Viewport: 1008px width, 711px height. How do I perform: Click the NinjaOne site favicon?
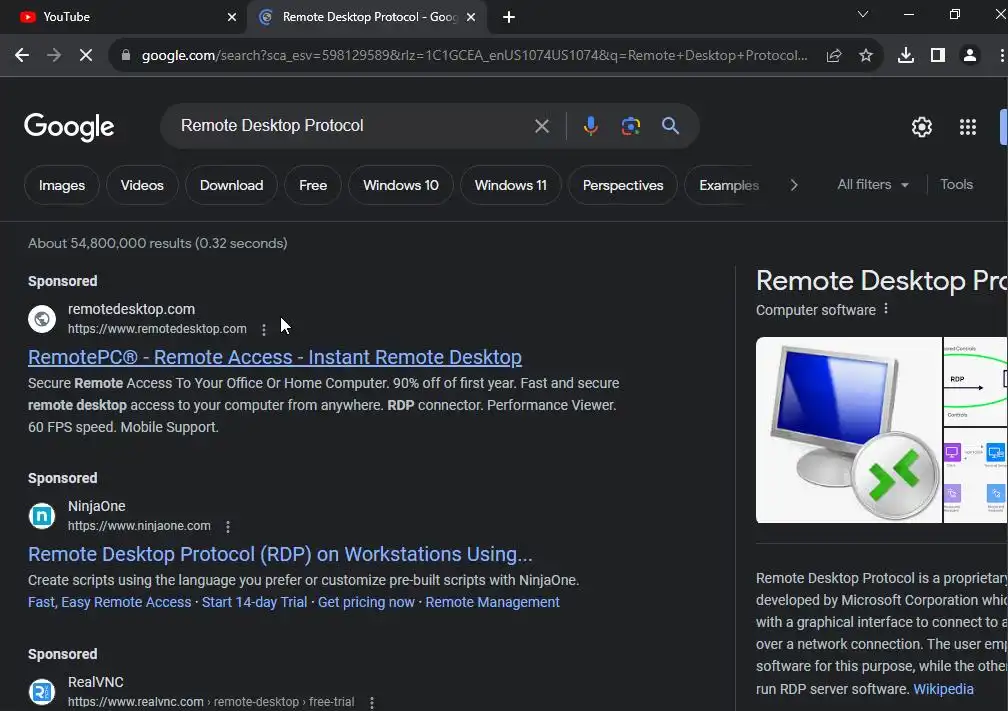[42, 516]
